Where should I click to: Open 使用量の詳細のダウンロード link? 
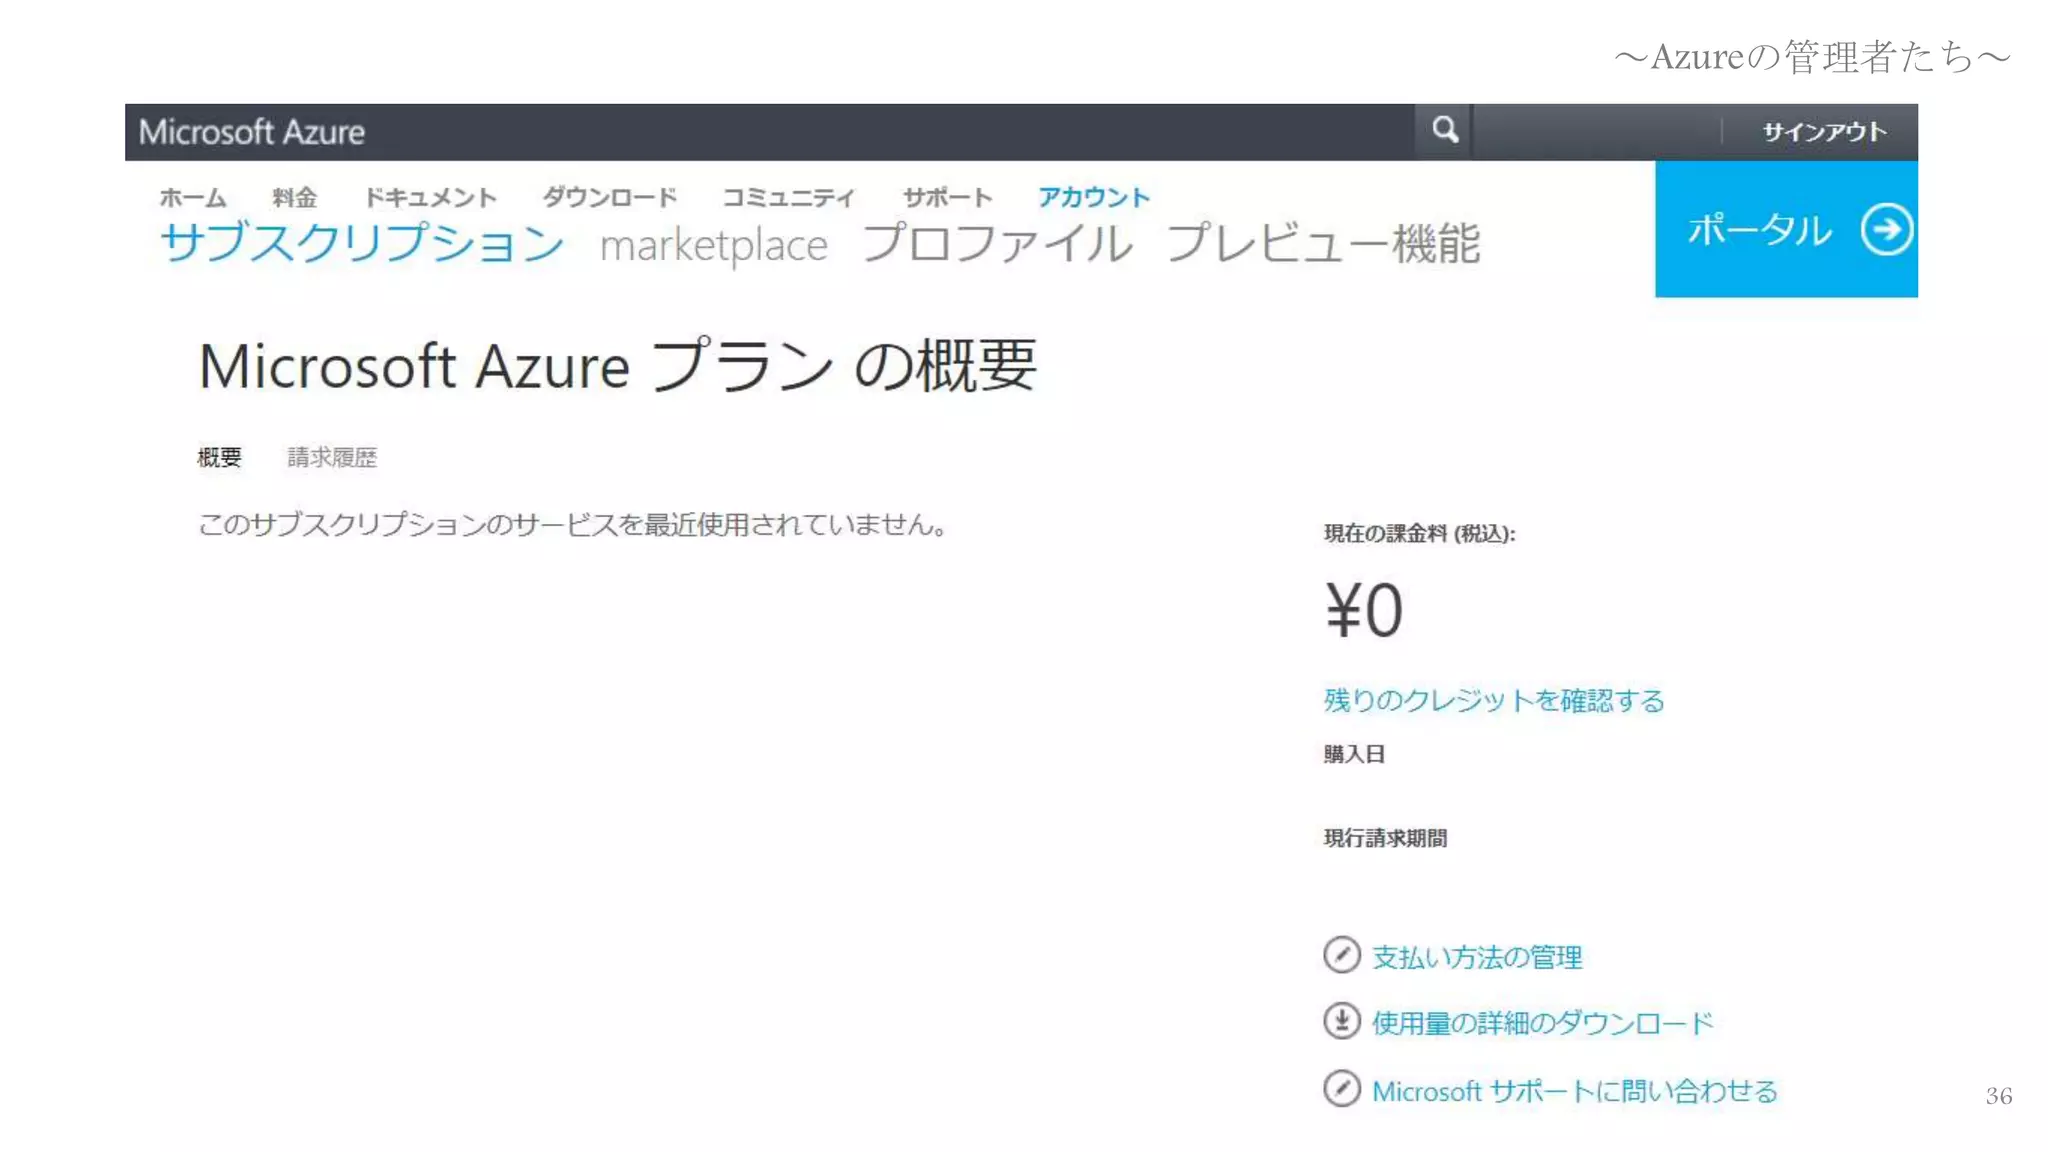click(x=1542, y=1023)
